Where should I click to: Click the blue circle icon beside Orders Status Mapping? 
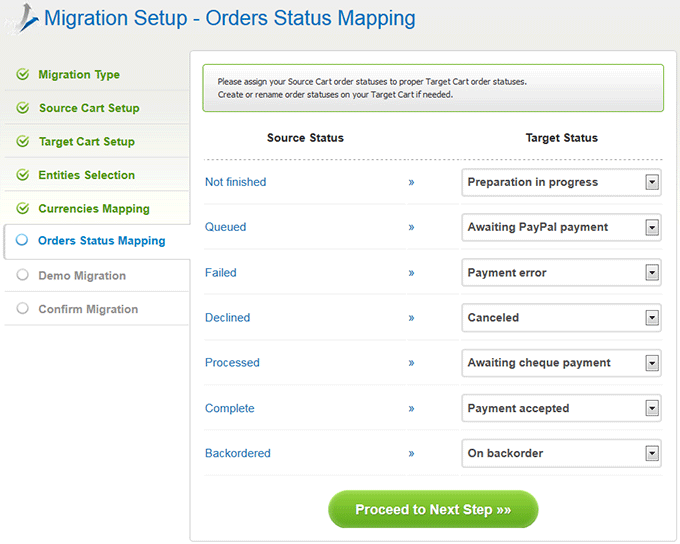coord(22,240)
